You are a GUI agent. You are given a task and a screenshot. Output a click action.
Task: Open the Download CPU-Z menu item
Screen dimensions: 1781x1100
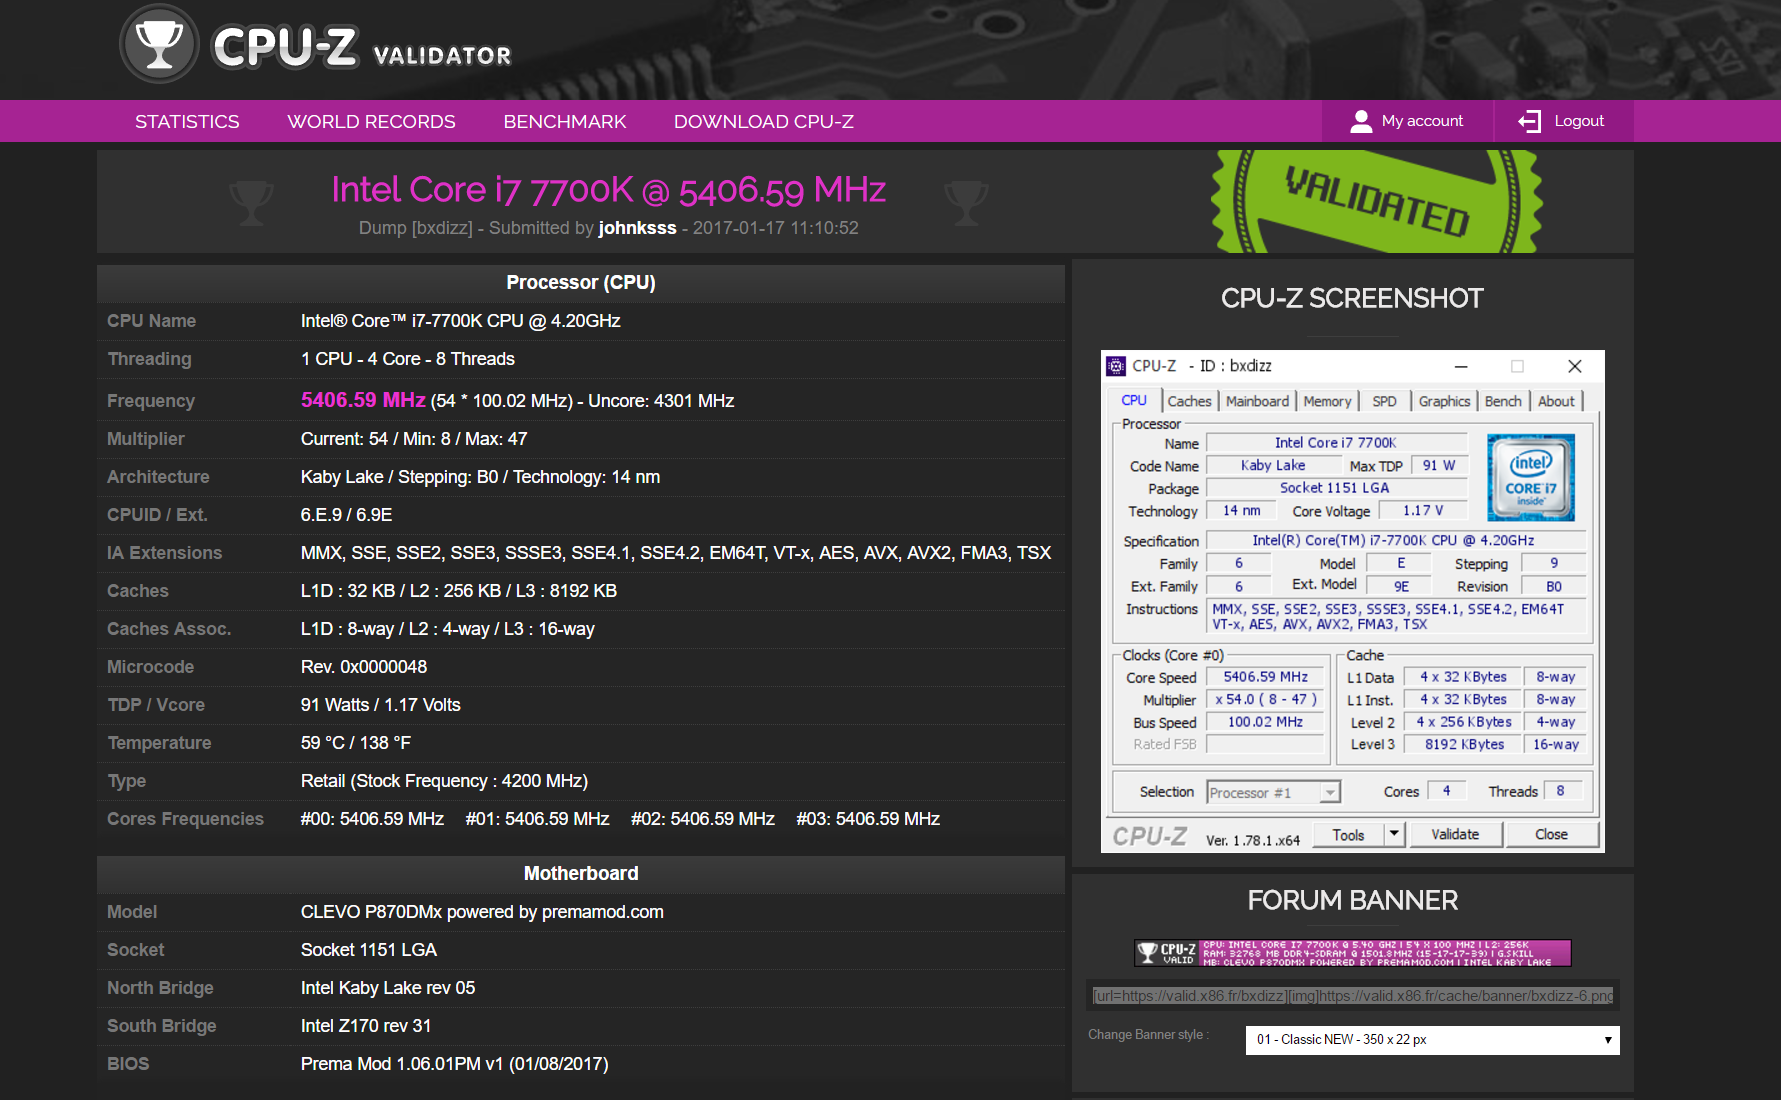tap(764, 121)
